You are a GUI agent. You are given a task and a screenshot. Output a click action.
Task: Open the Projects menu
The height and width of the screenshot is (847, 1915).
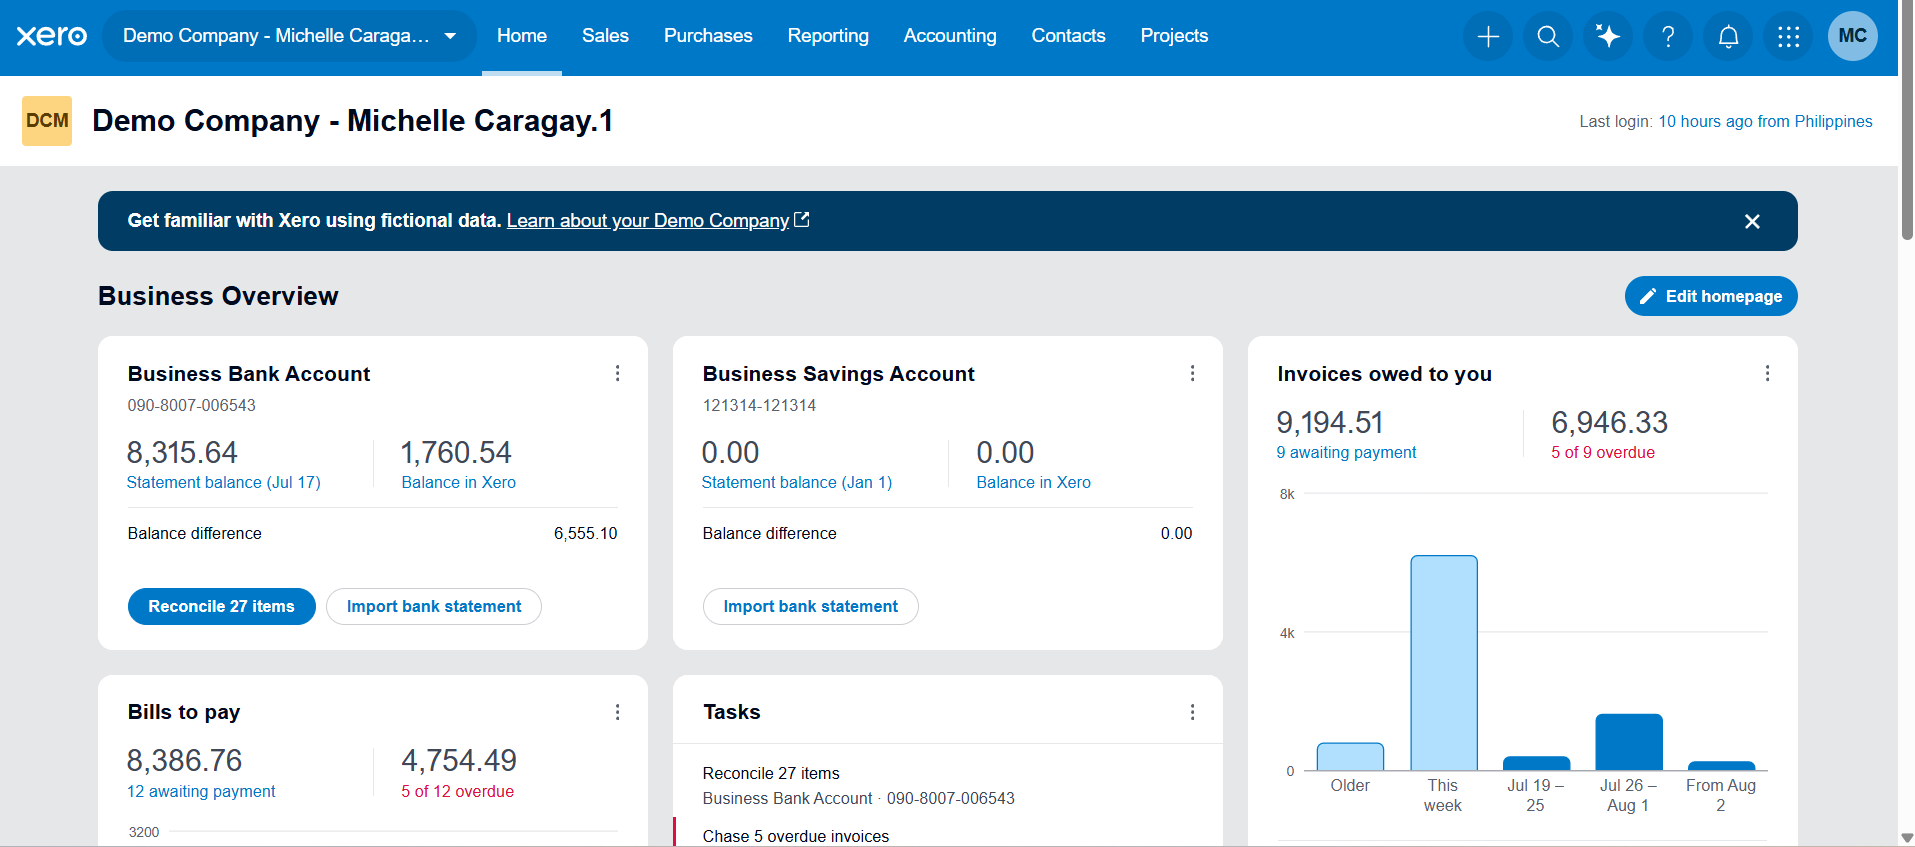[x=1174, y=36]
